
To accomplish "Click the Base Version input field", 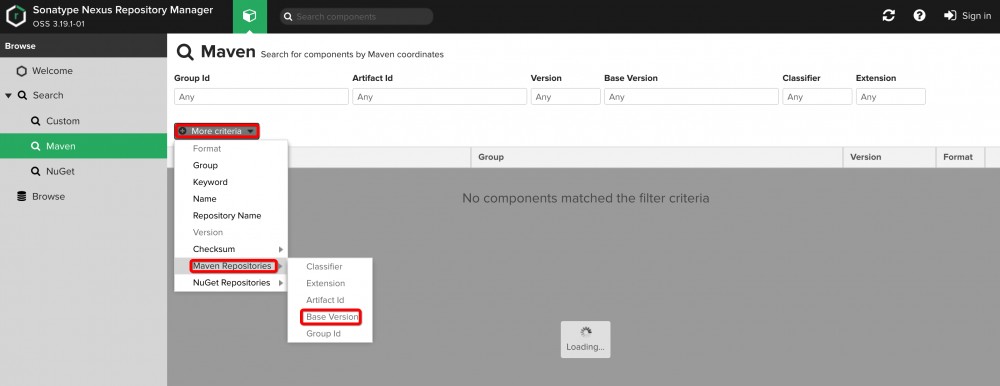I will pyautogui.click(x=691, y=97).
